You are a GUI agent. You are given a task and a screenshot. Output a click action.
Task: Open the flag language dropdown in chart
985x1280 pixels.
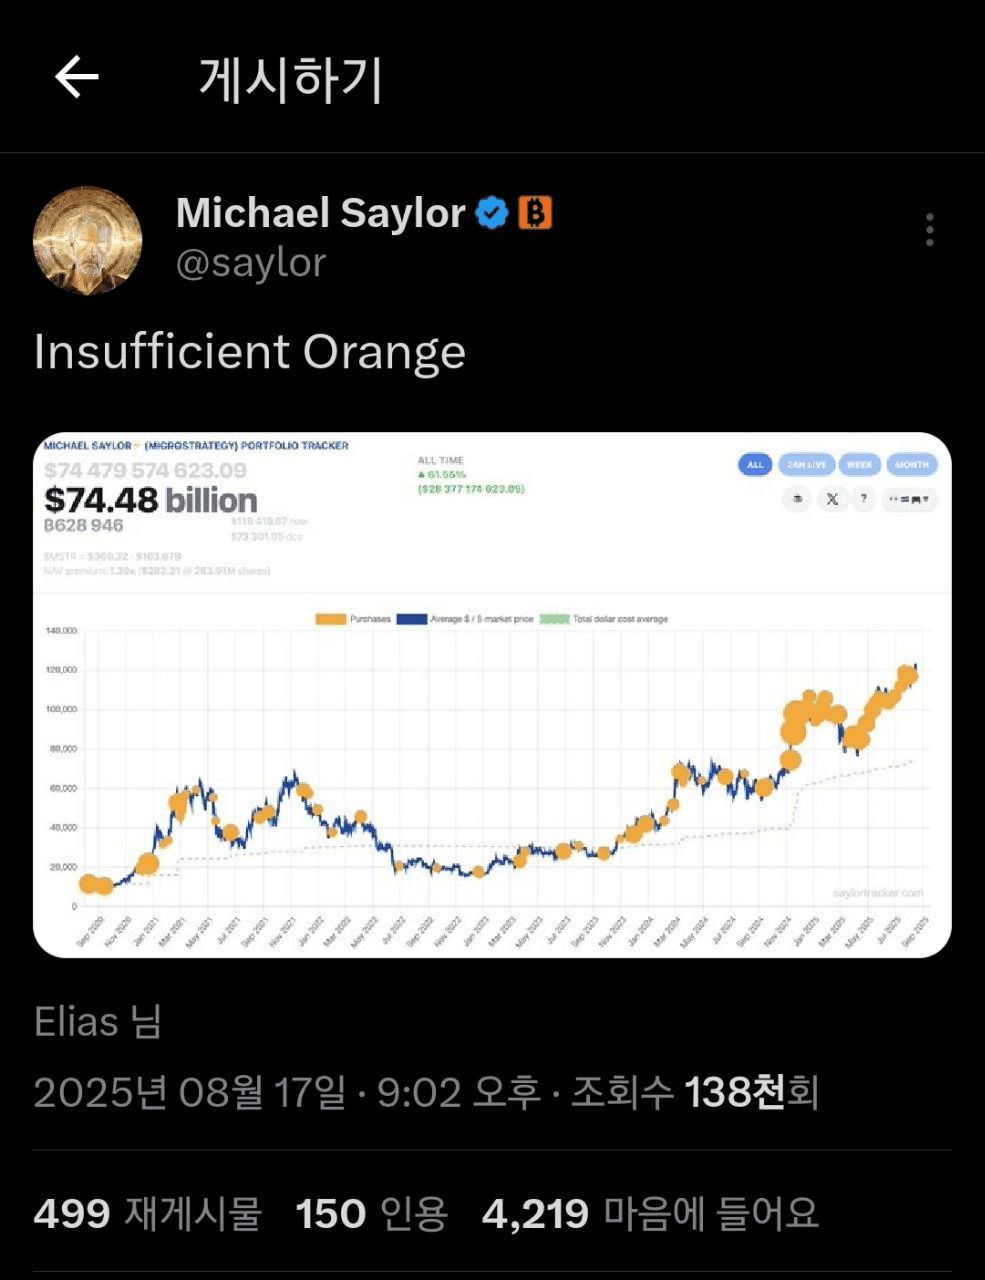910,498
